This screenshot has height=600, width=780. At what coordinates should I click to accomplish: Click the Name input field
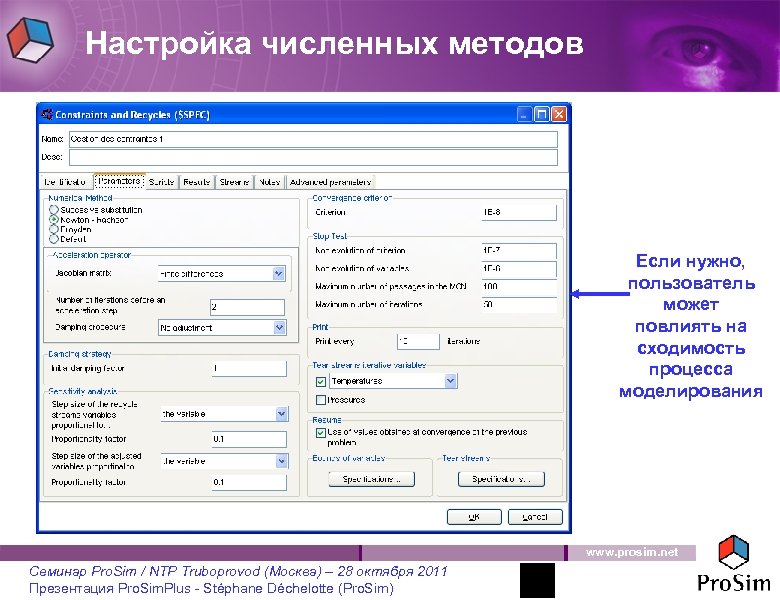tap(313, 139)
